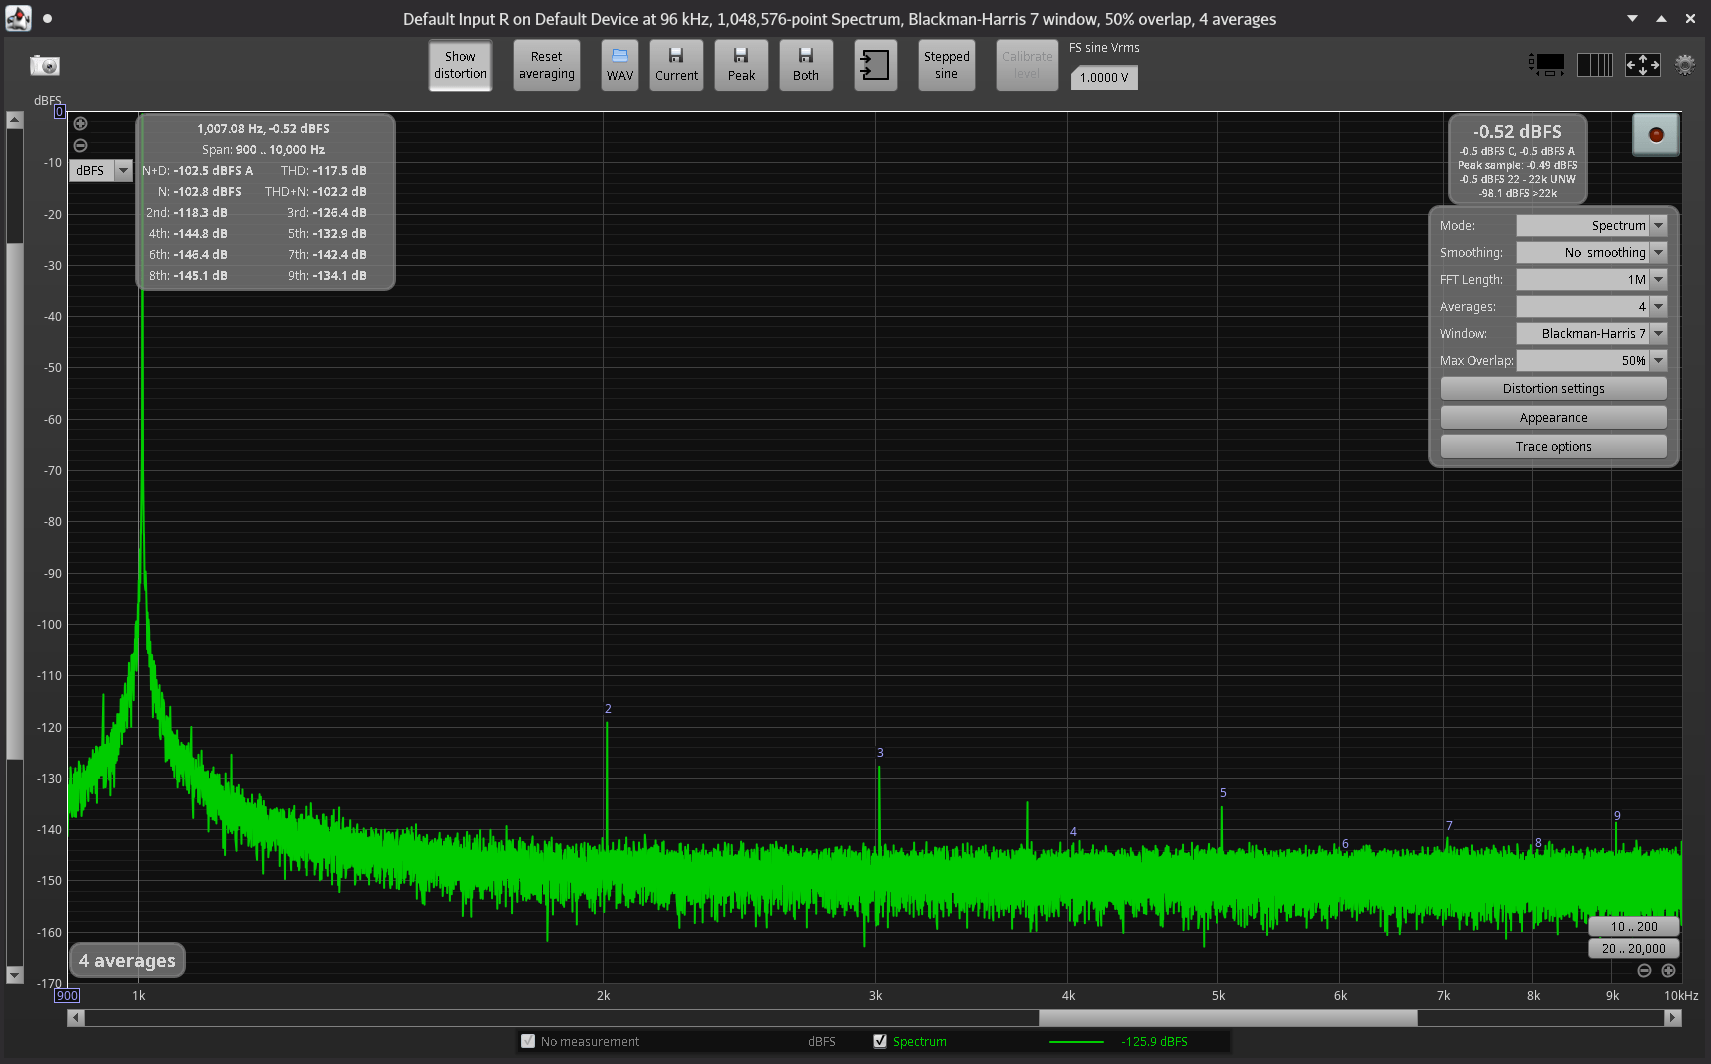This screenshot has height=1064, width=1711.
Task: Open the Max Overlap dropdown
Action: 1591,360
